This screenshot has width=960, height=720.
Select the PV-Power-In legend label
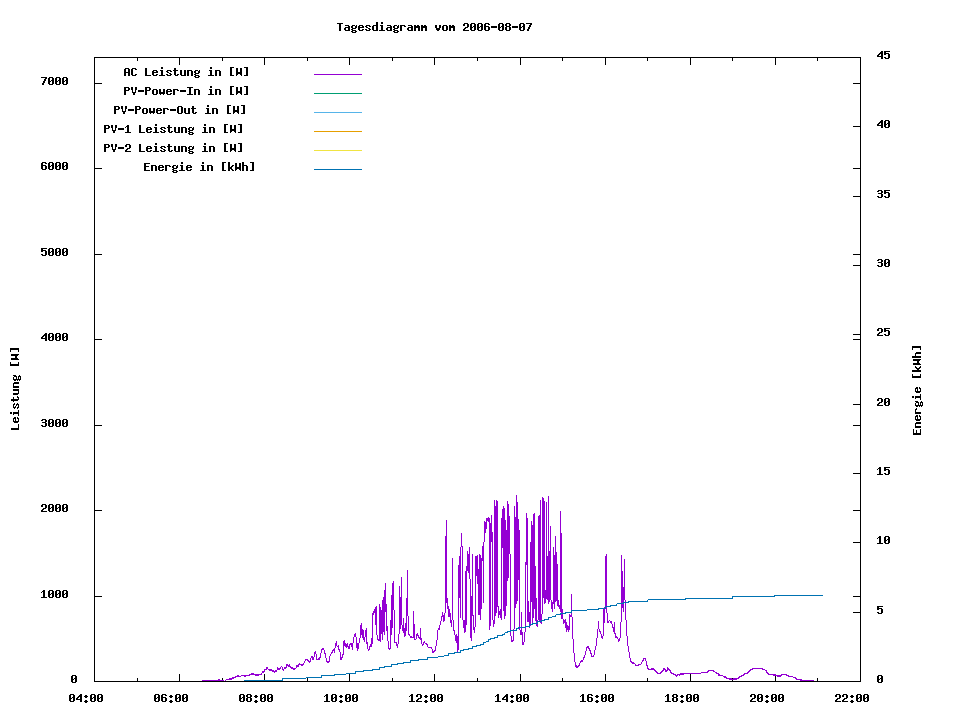(x=186, y=91)
